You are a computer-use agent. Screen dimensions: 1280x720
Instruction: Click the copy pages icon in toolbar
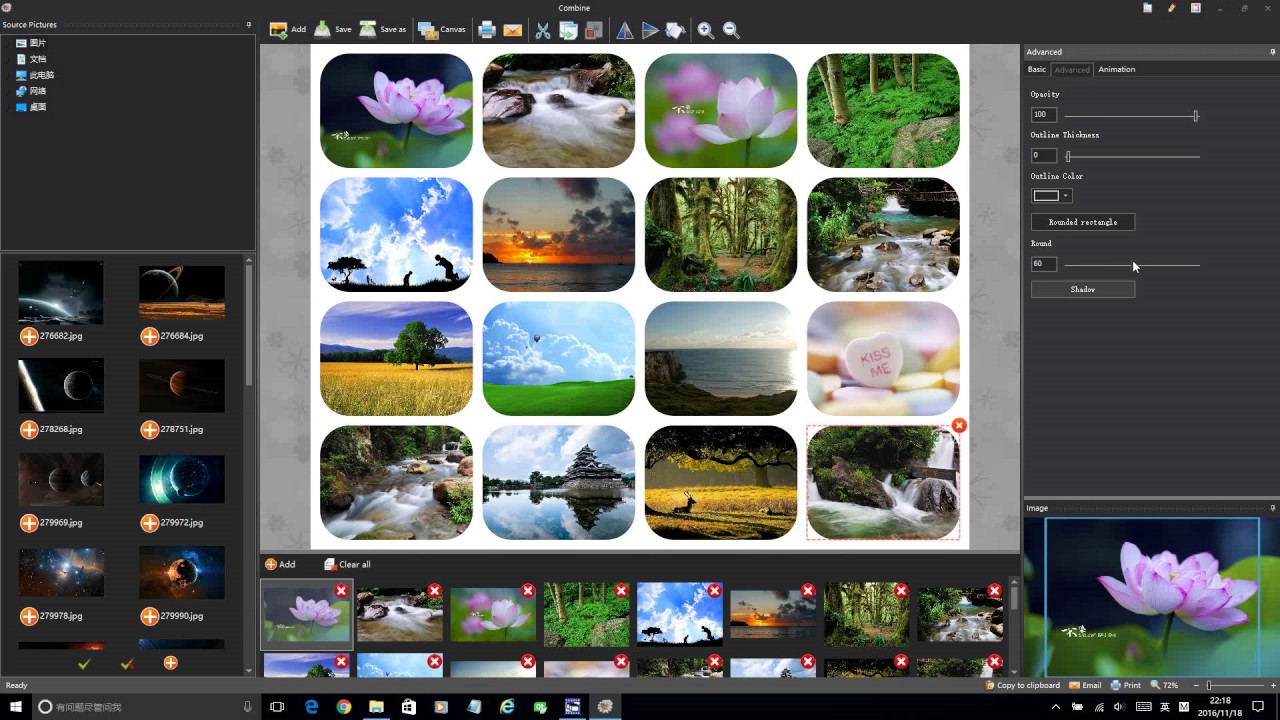pyautogui.click(x=568, y=30)
